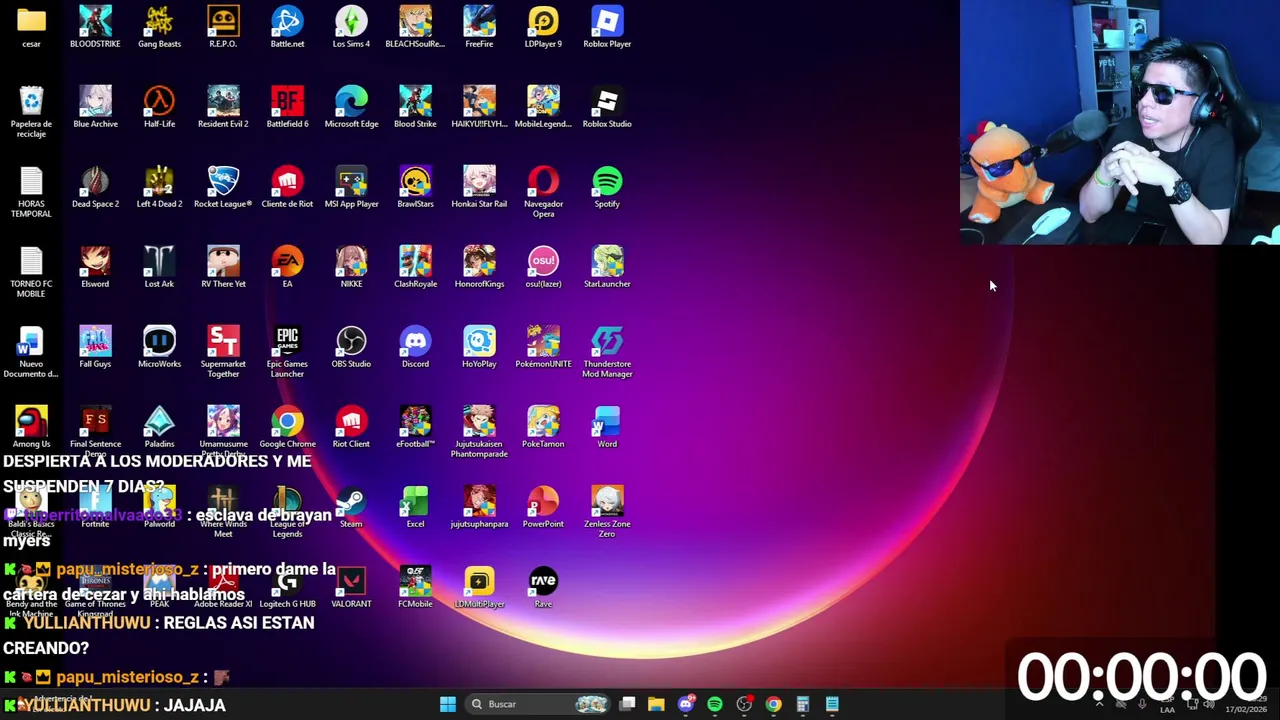Image resolution: width=1280 pixels, height=720 pixels.
Task: Launch Elsword from the desktop
Action: [x=95, y=267]
